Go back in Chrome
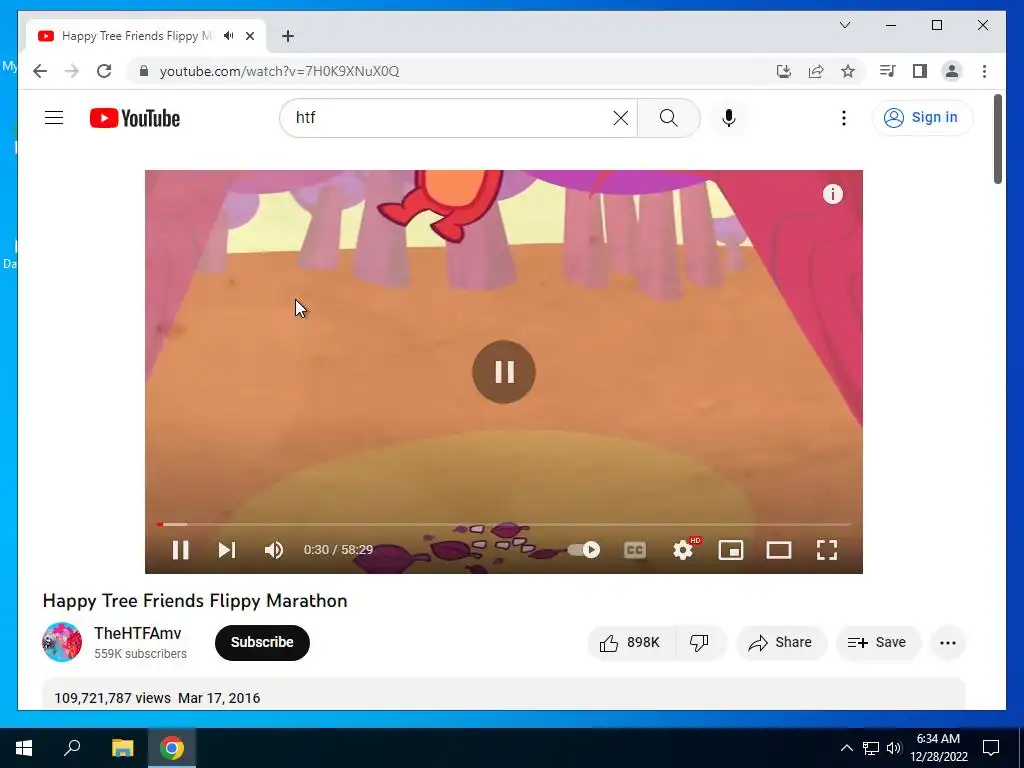This screenshot has height=768, width=1024. pyautogui.click(x=40, y=71)
